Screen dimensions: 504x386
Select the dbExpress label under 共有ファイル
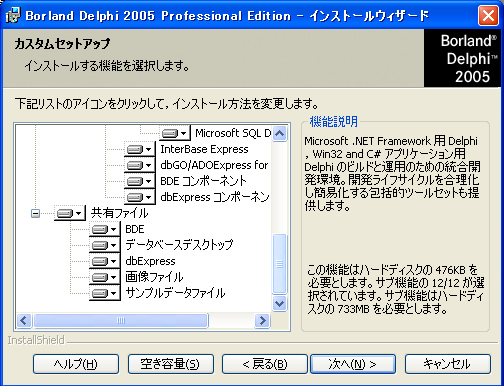[x=150, y=261]
